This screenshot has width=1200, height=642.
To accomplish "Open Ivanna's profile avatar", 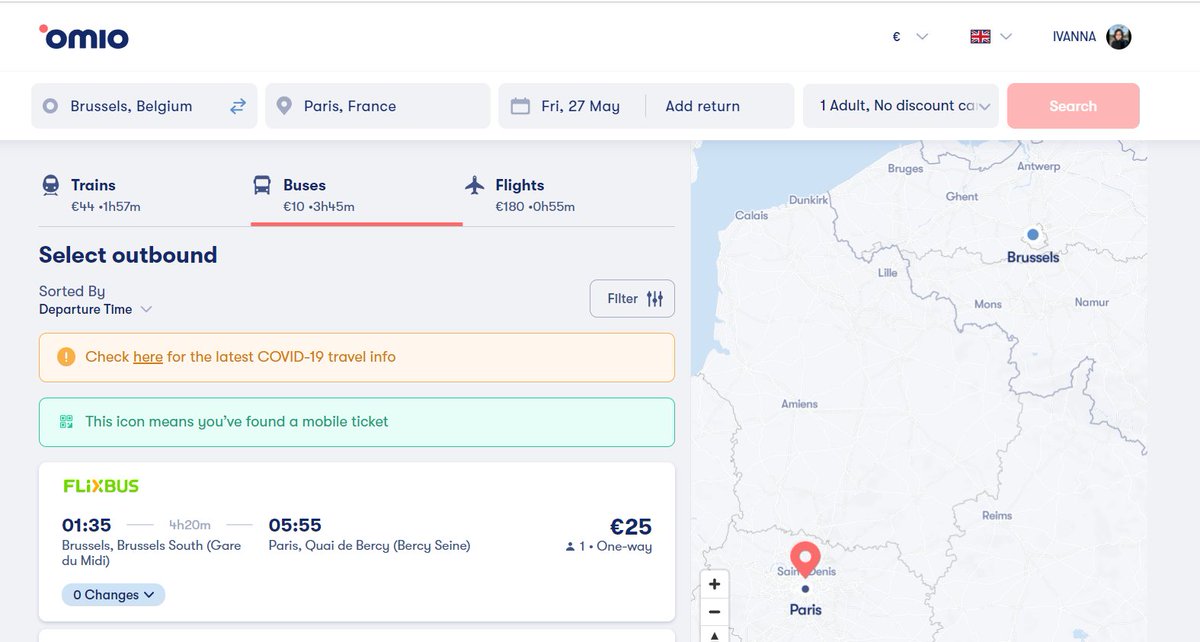I will (1119, 37).
